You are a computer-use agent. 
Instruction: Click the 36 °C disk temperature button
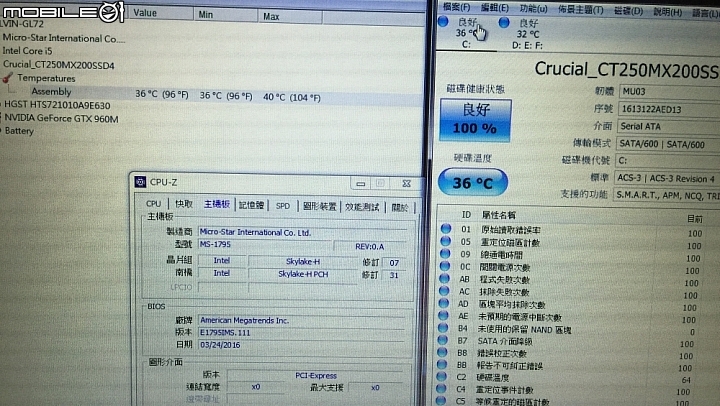(x=473, y=182)
